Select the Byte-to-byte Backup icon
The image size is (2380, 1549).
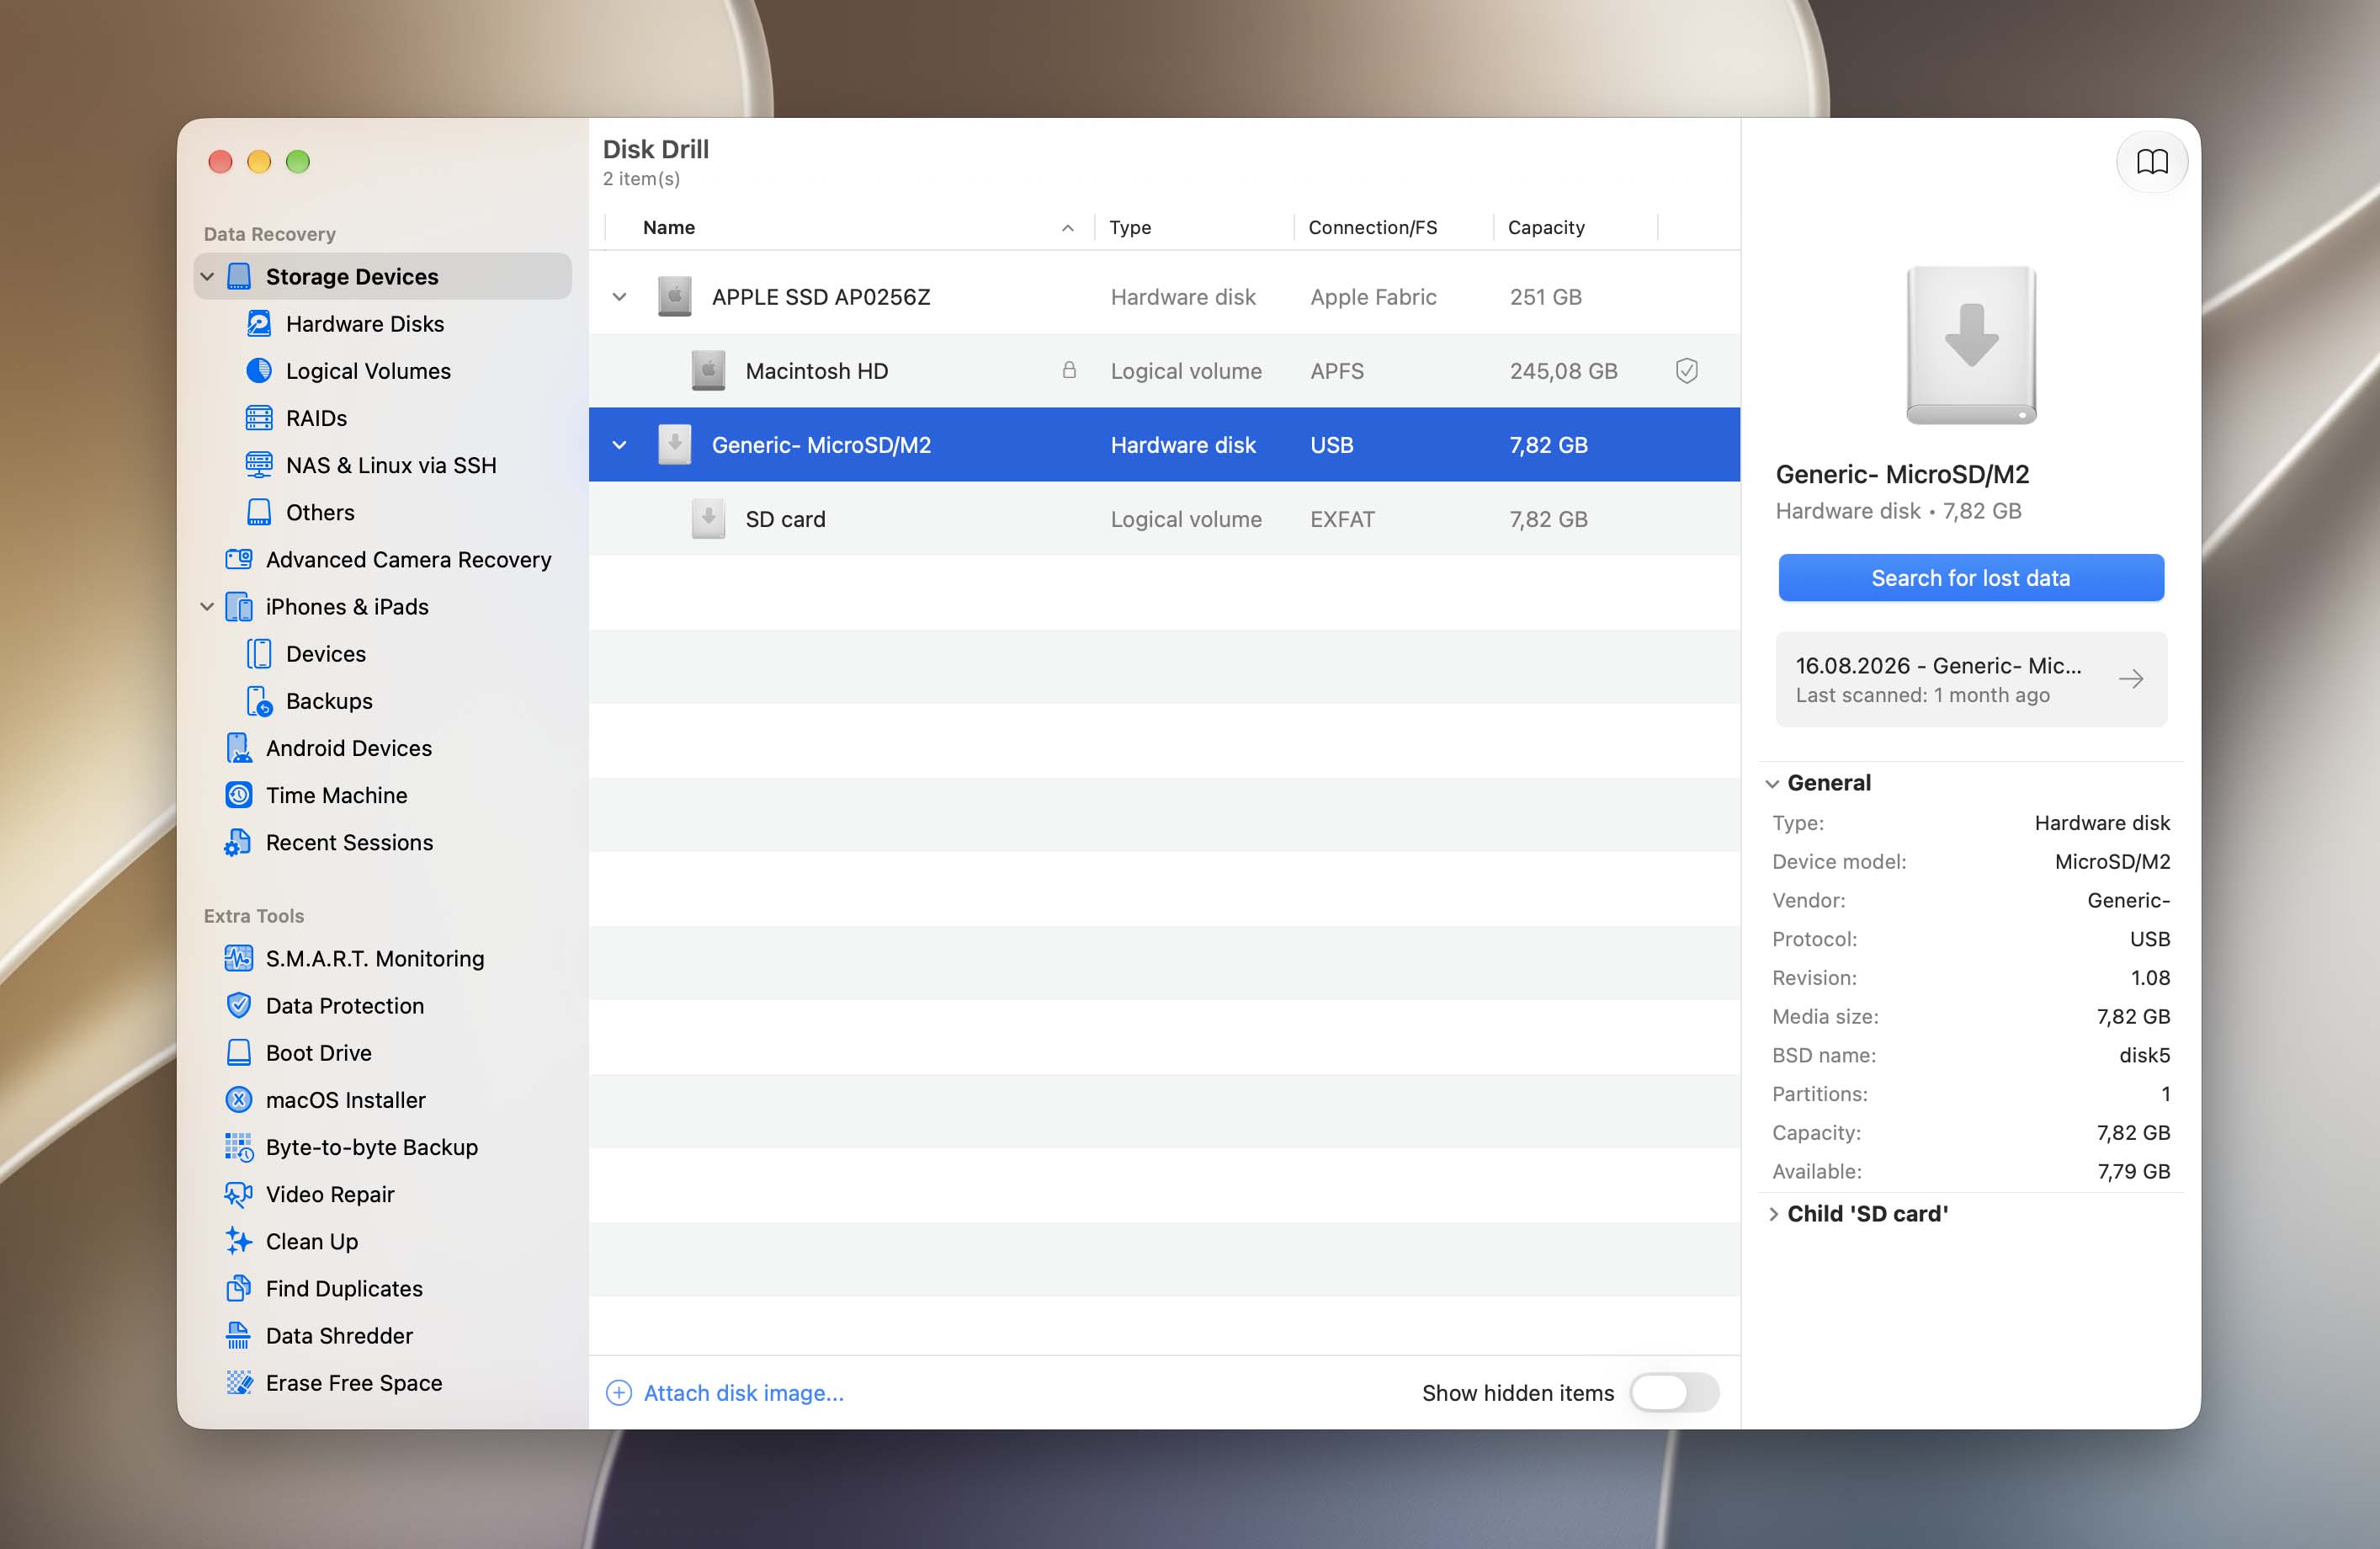click(239, 1147)
